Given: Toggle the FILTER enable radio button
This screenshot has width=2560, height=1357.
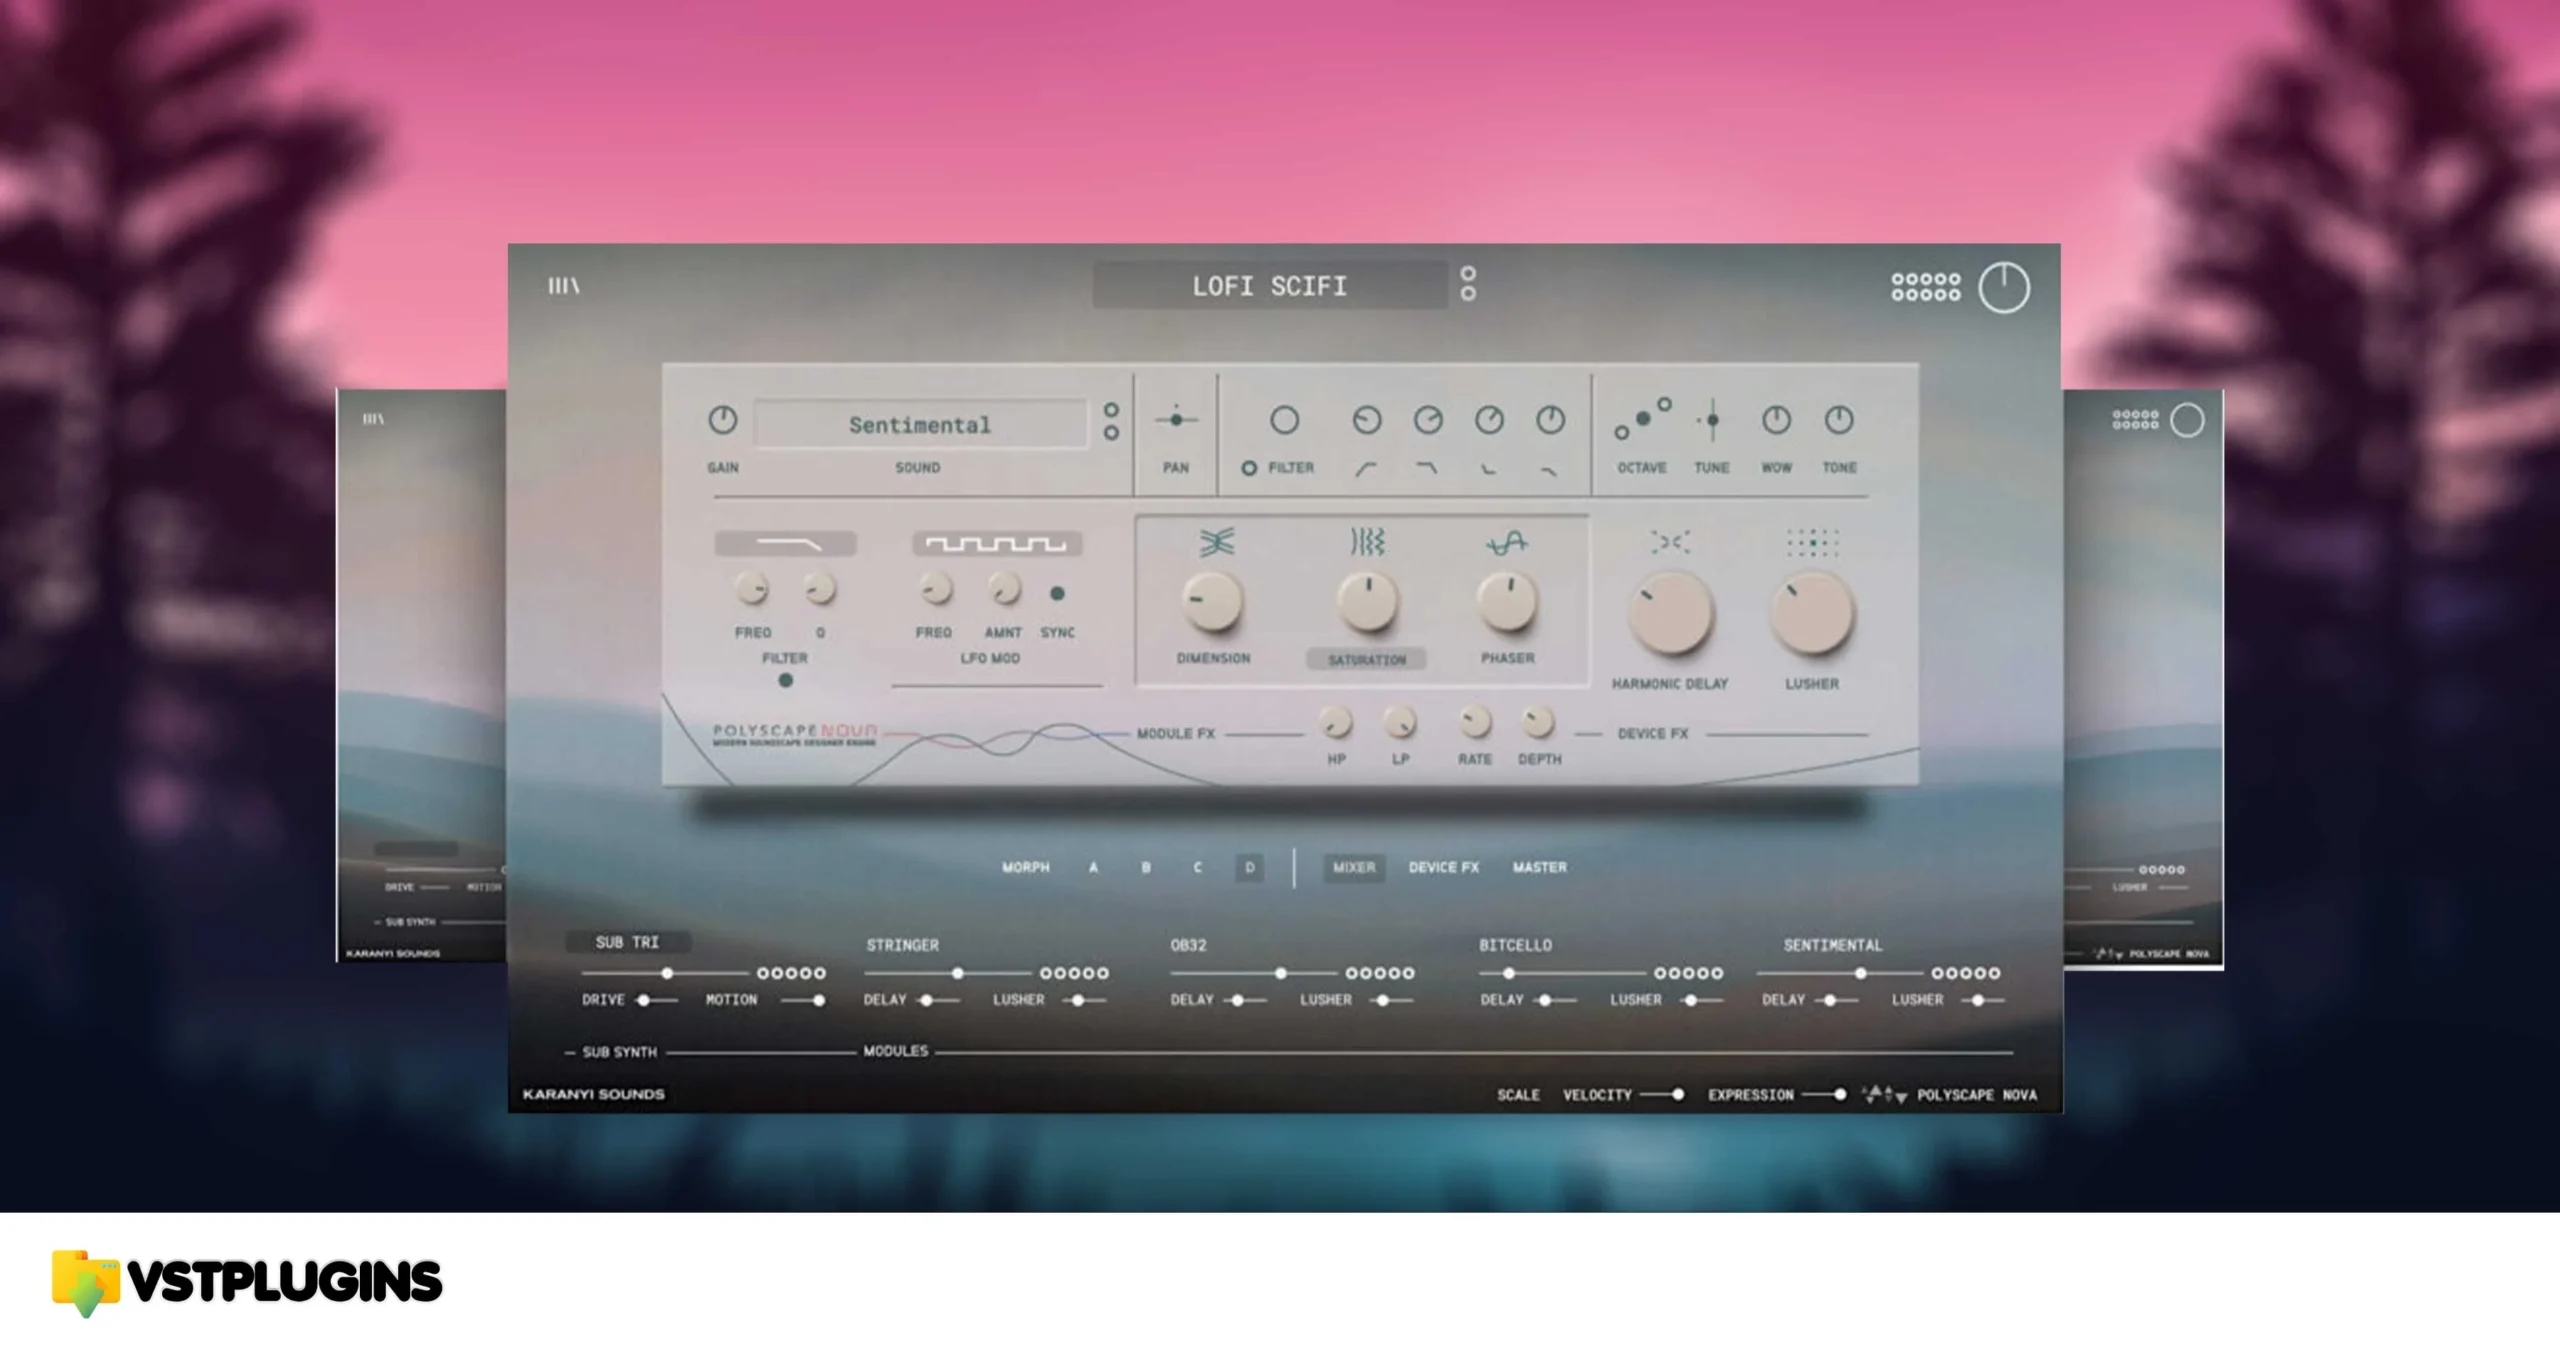Looking at the screenshot, I should [x=1249, y=468].
